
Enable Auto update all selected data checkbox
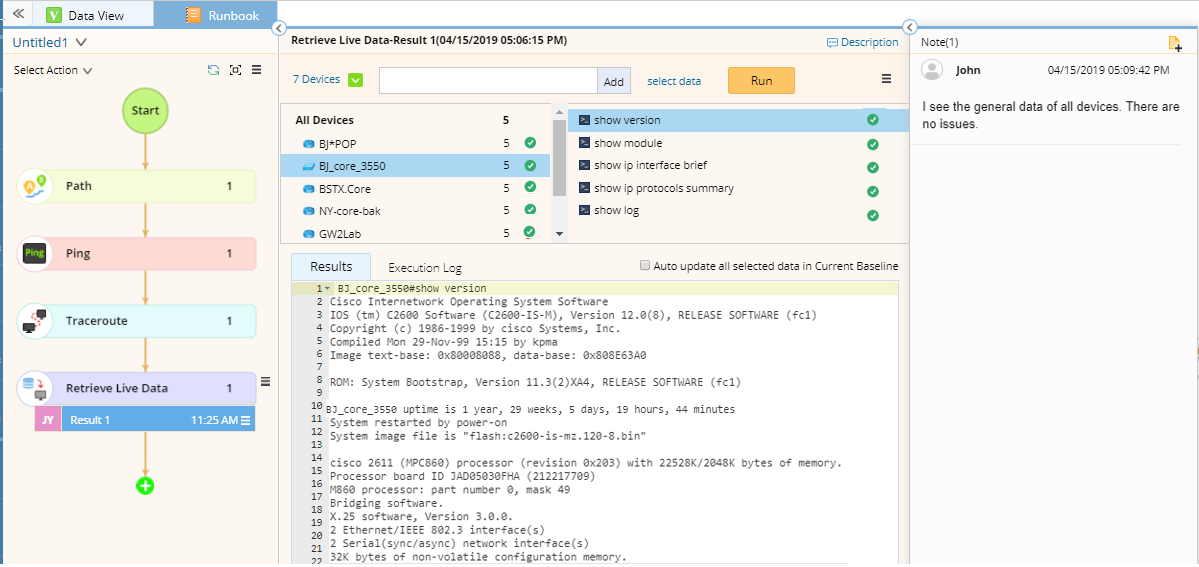point(645,266)
